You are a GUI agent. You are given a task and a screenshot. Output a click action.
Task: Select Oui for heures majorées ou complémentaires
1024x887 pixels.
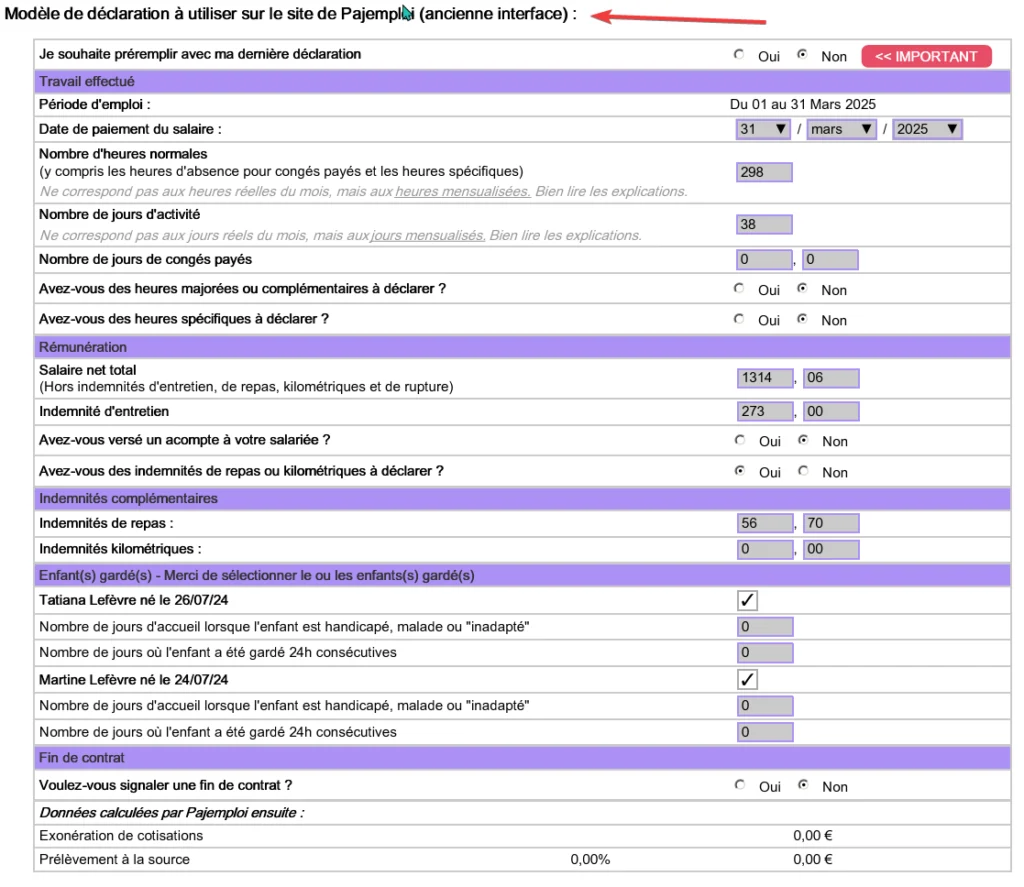[x=739, y=288]
